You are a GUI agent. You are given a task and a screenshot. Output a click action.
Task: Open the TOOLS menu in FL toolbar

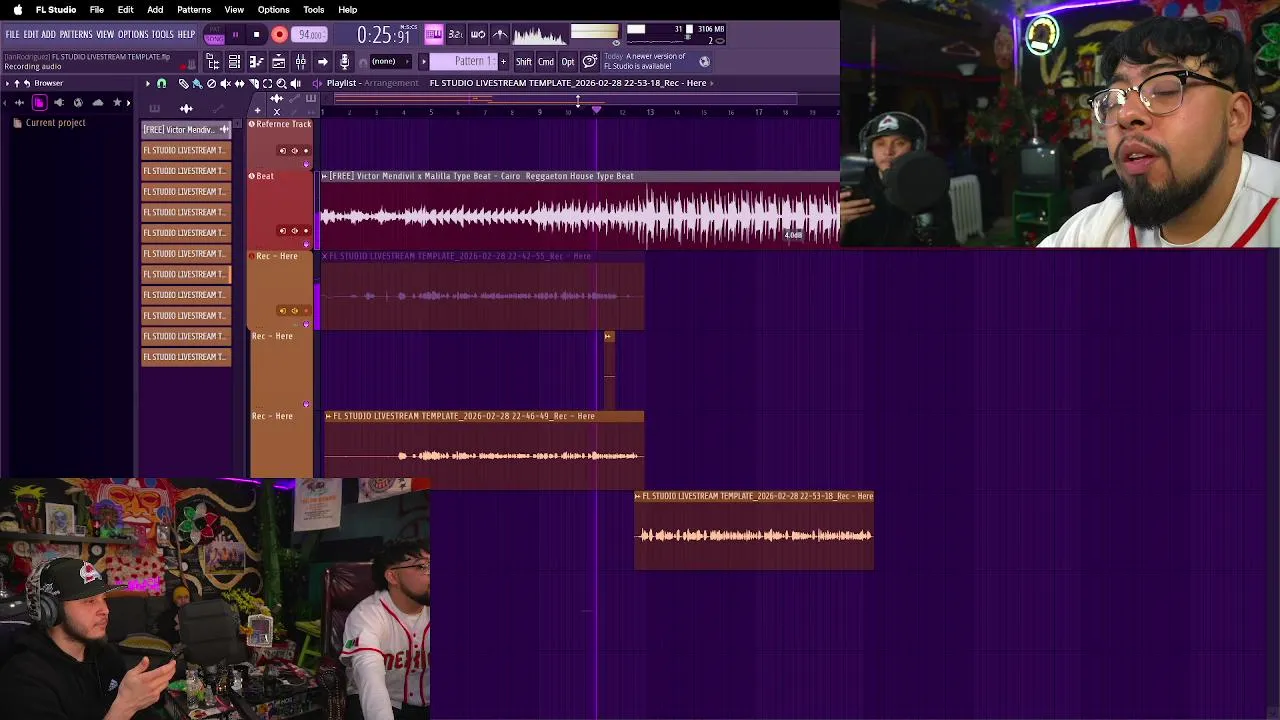pyautogui.click(x=162, y=34)
